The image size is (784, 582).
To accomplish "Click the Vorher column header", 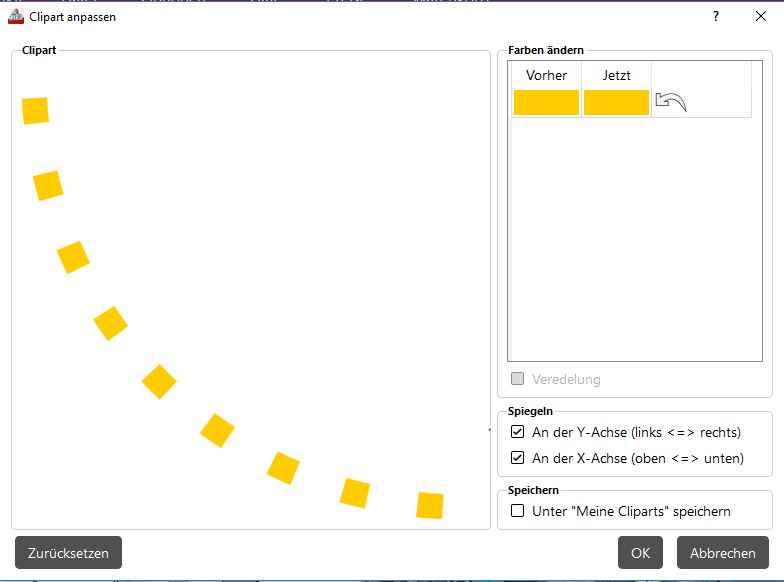I will click(x=546, y=76).
